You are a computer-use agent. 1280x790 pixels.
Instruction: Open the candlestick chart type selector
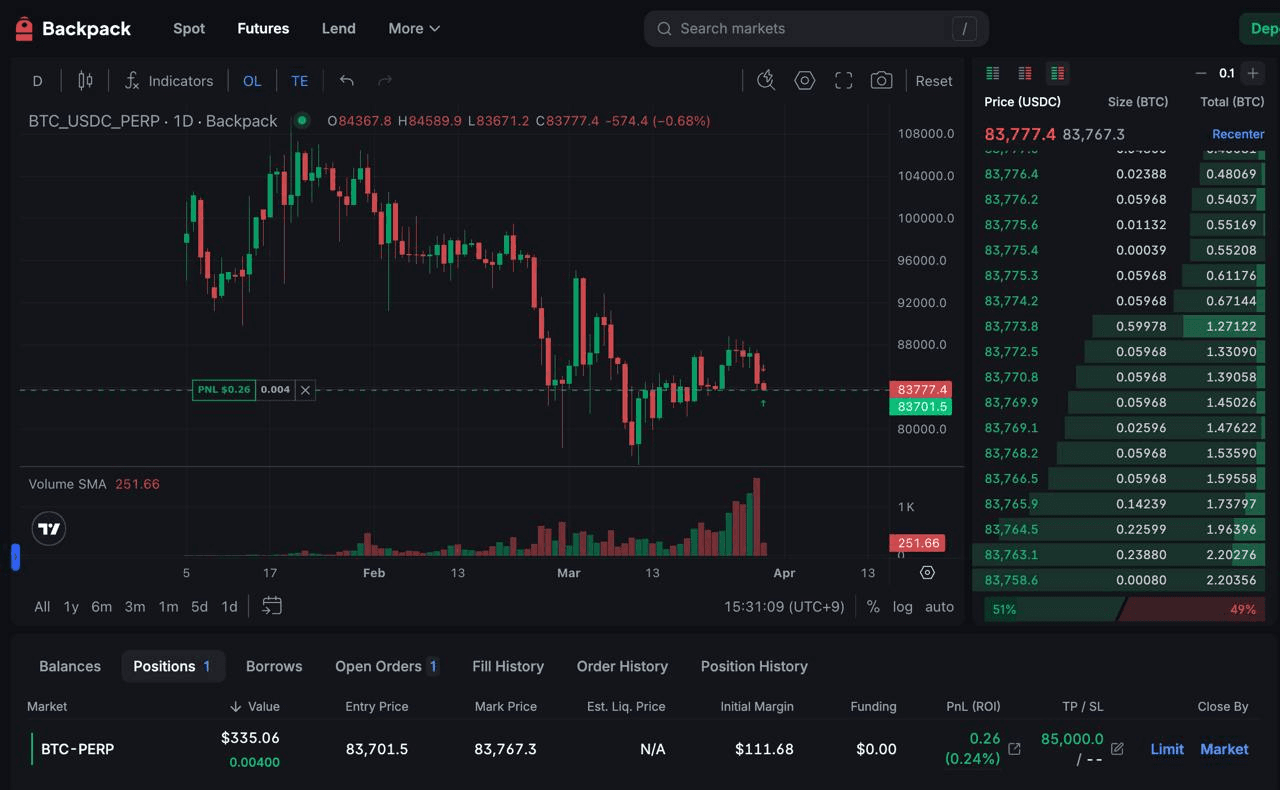(x=85, y=81)
